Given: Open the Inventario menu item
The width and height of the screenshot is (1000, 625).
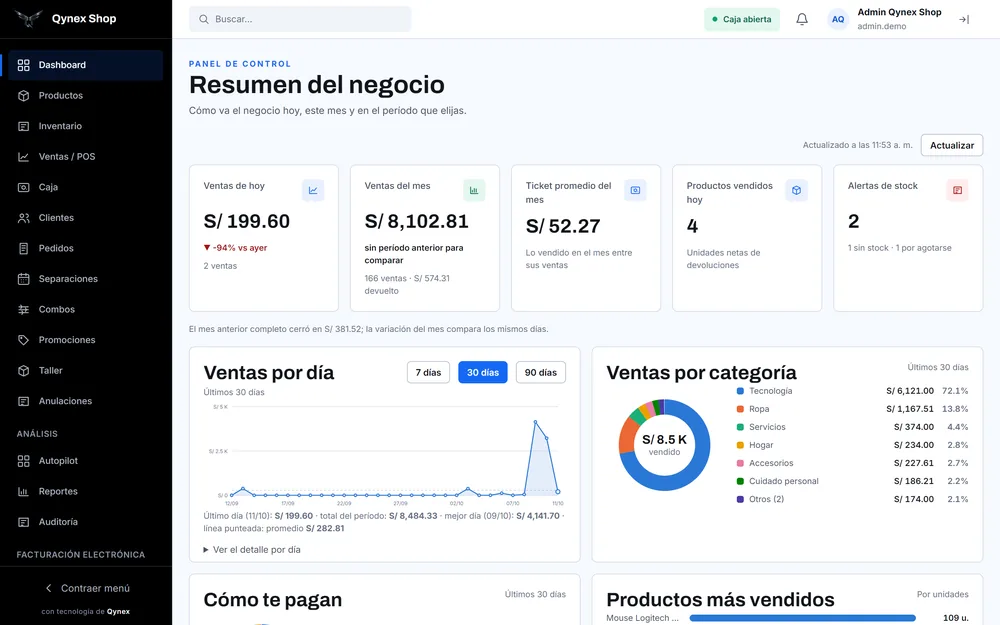Looking at the screenshot, I should pos(85,126).
